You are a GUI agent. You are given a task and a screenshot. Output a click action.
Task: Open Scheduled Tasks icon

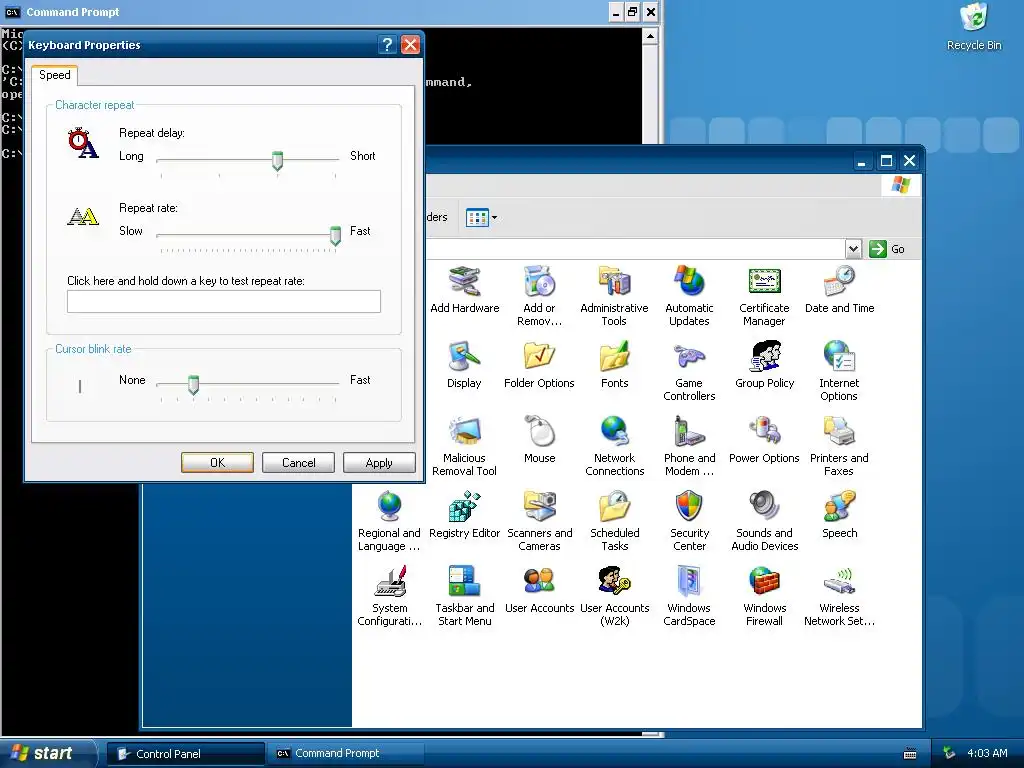pos(615,507)
